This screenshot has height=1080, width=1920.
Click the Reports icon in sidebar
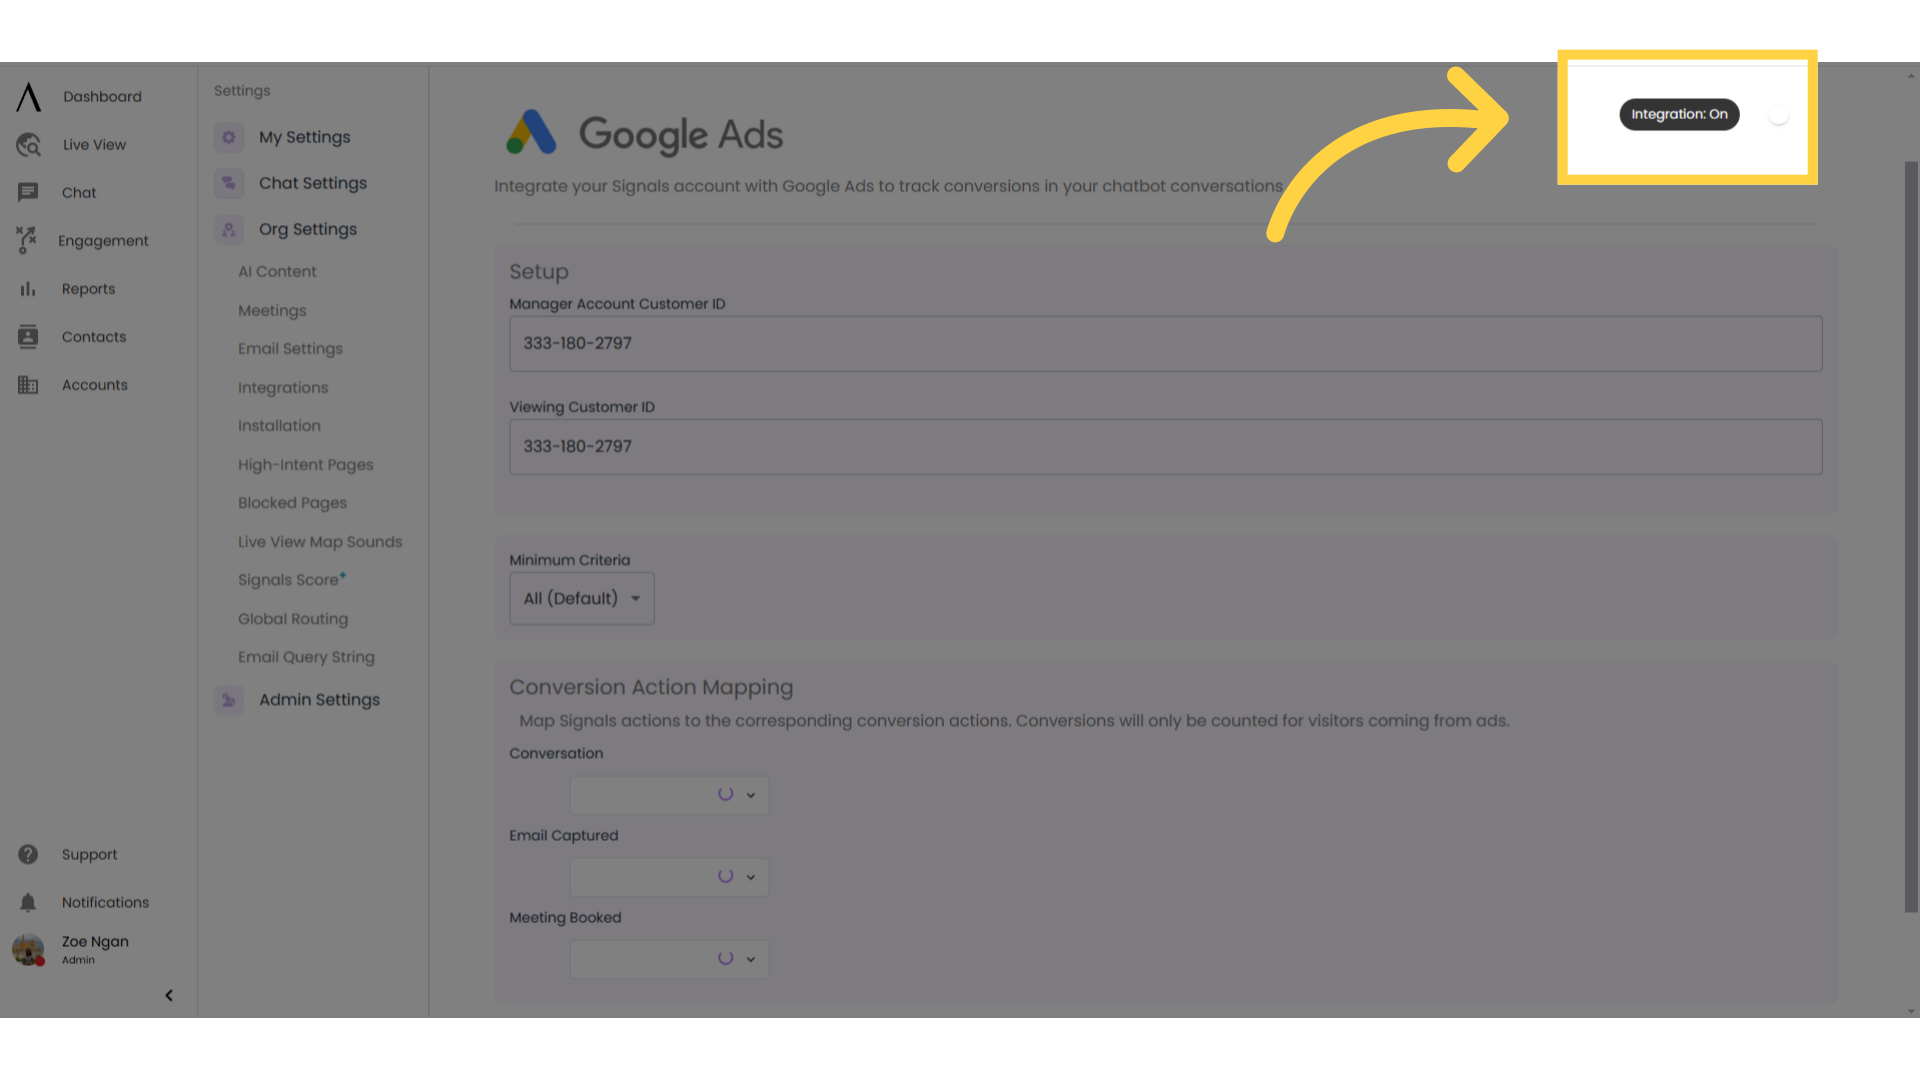[x=28, y=289]
